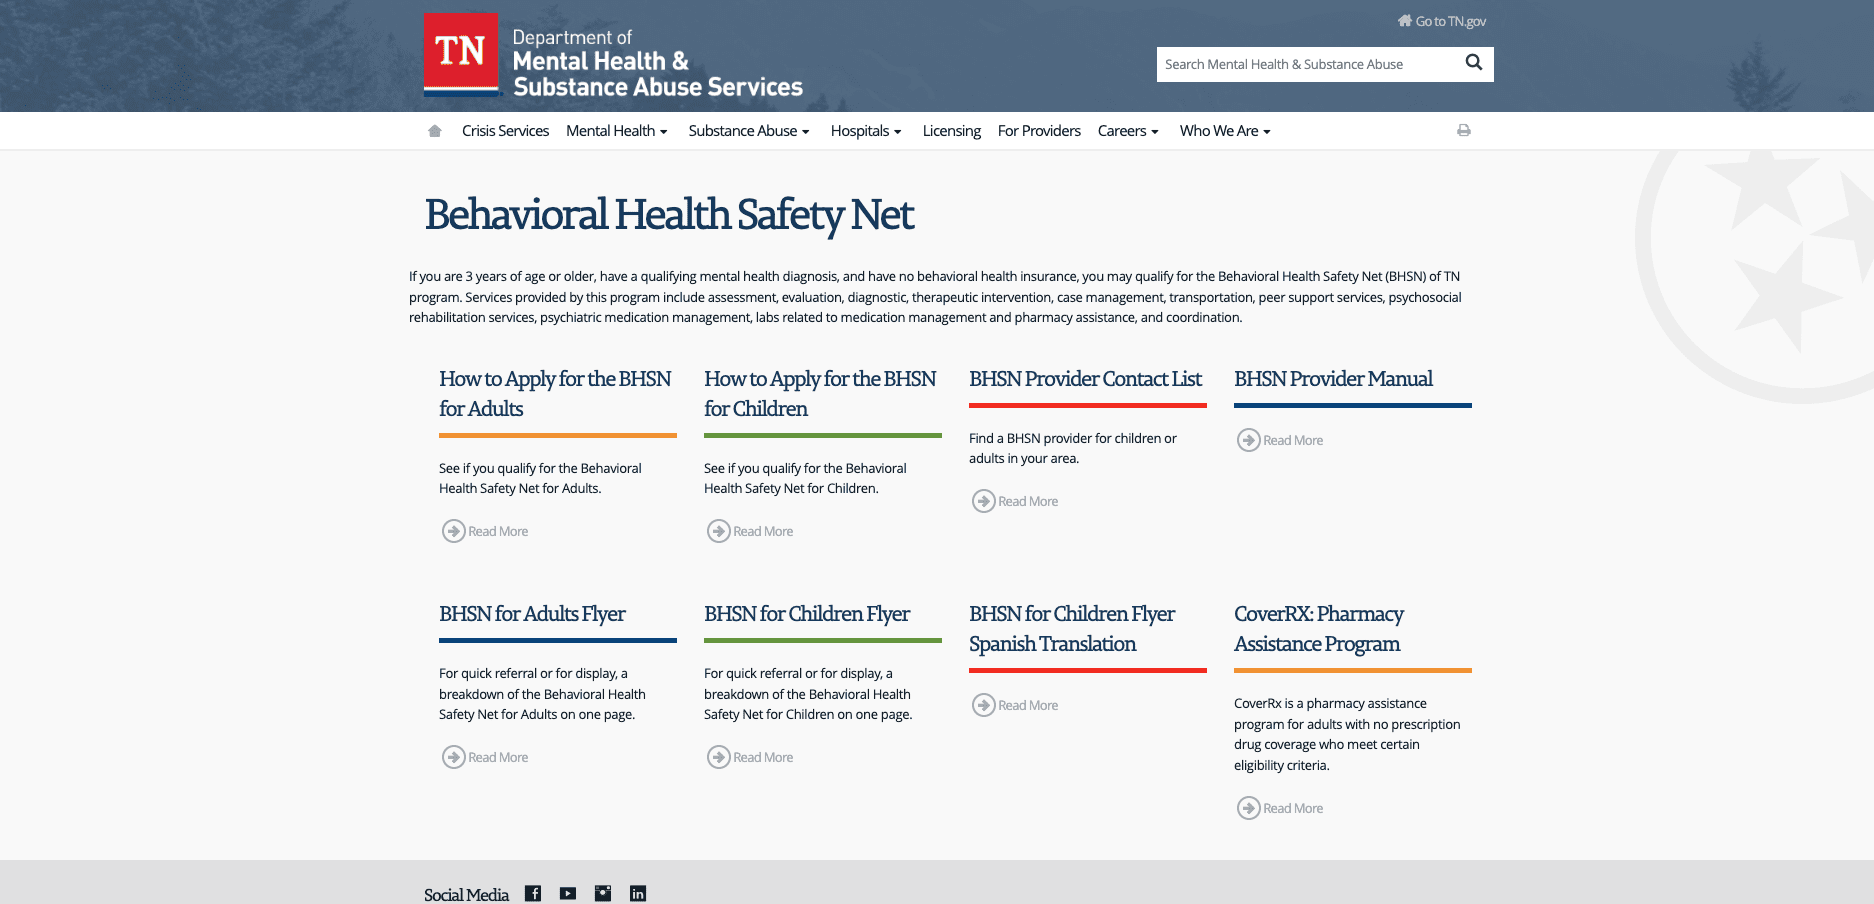This screenshot has height=904, width=1874.
Task: Click the TN state logo
Action: coord(460,54)
